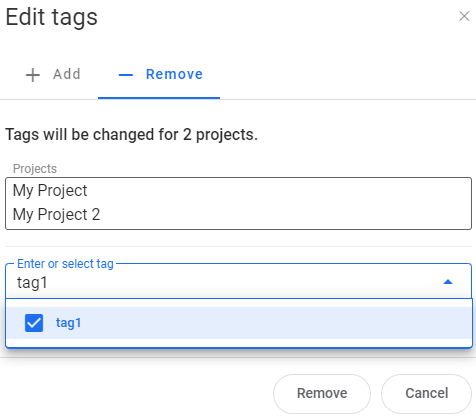This screenshot has height=417, width=476.
Task: Select My Project 2 in projects list
Action: [56, 215]
